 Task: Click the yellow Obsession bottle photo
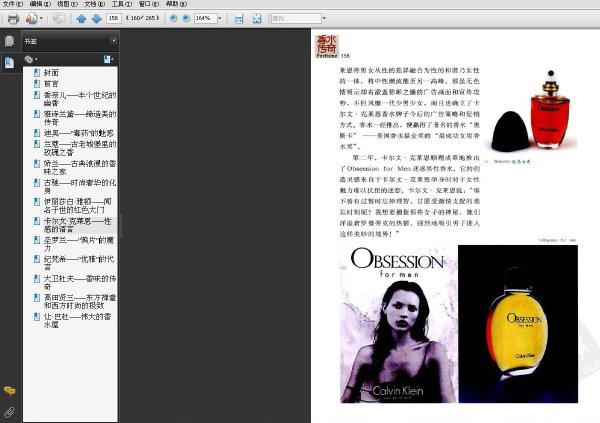click(x=518, y=324)
